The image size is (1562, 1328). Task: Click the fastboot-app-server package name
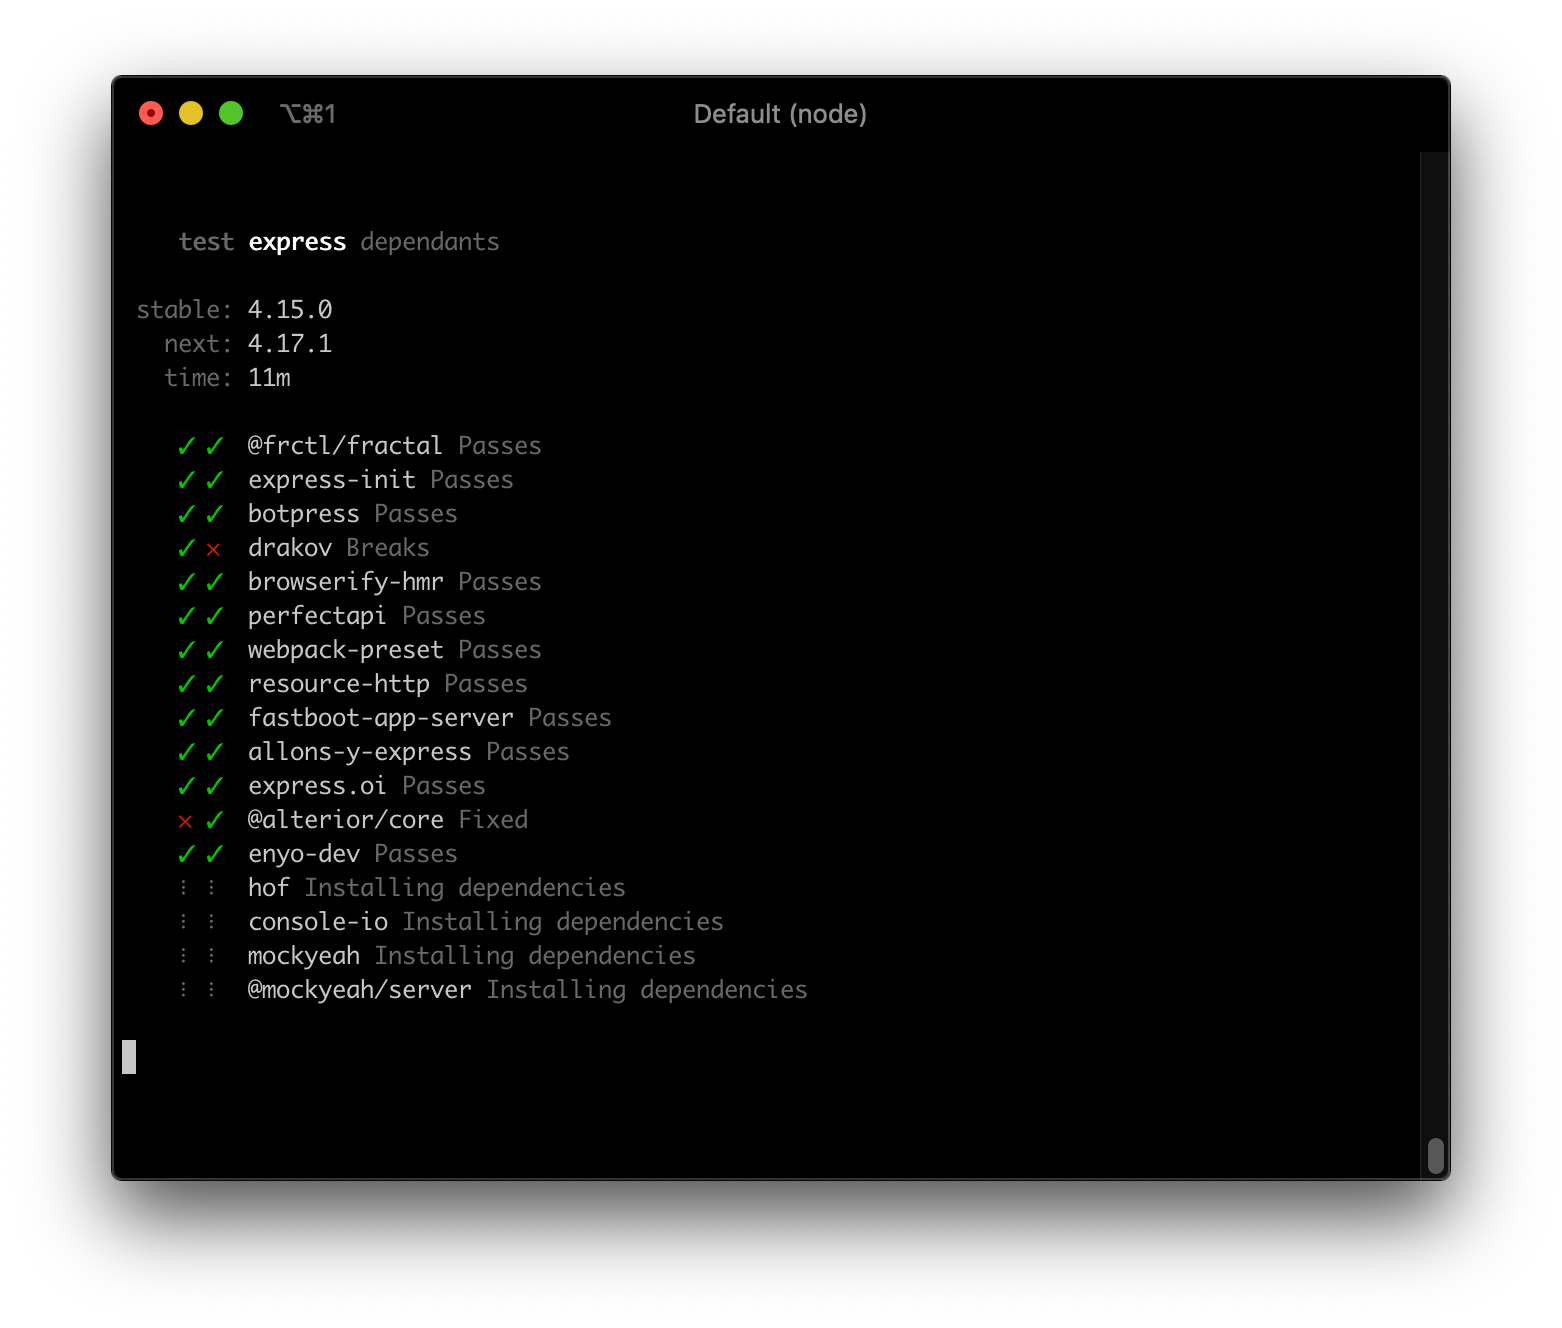point(381,718)
